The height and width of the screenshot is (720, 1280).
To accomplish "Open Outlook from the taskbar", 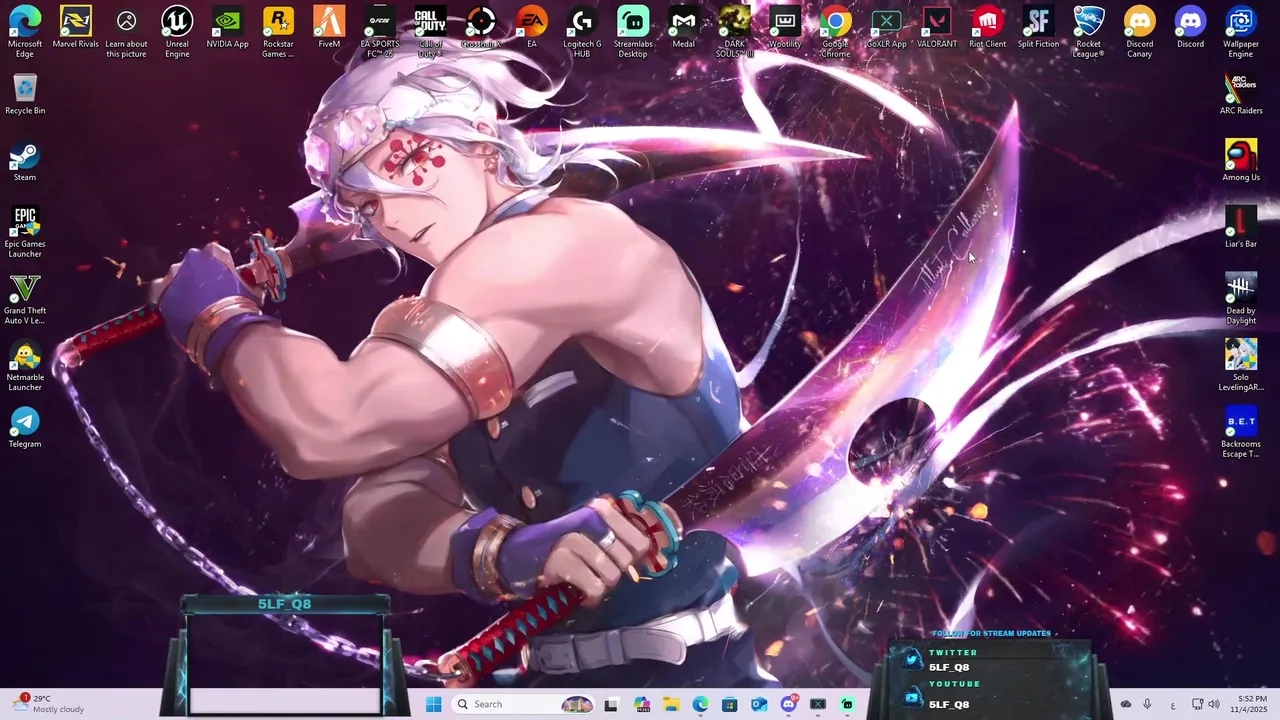I will (759, 704).
